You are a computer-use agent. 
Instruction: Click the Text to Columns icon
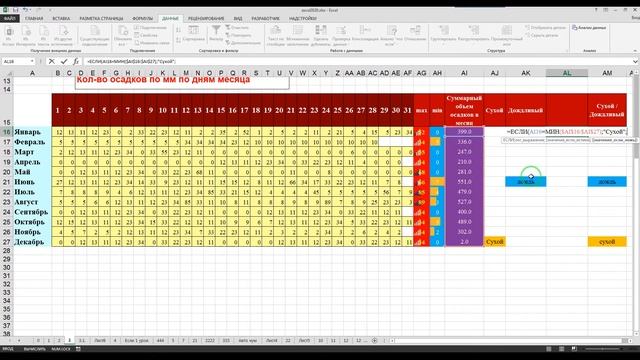[276, 36]
